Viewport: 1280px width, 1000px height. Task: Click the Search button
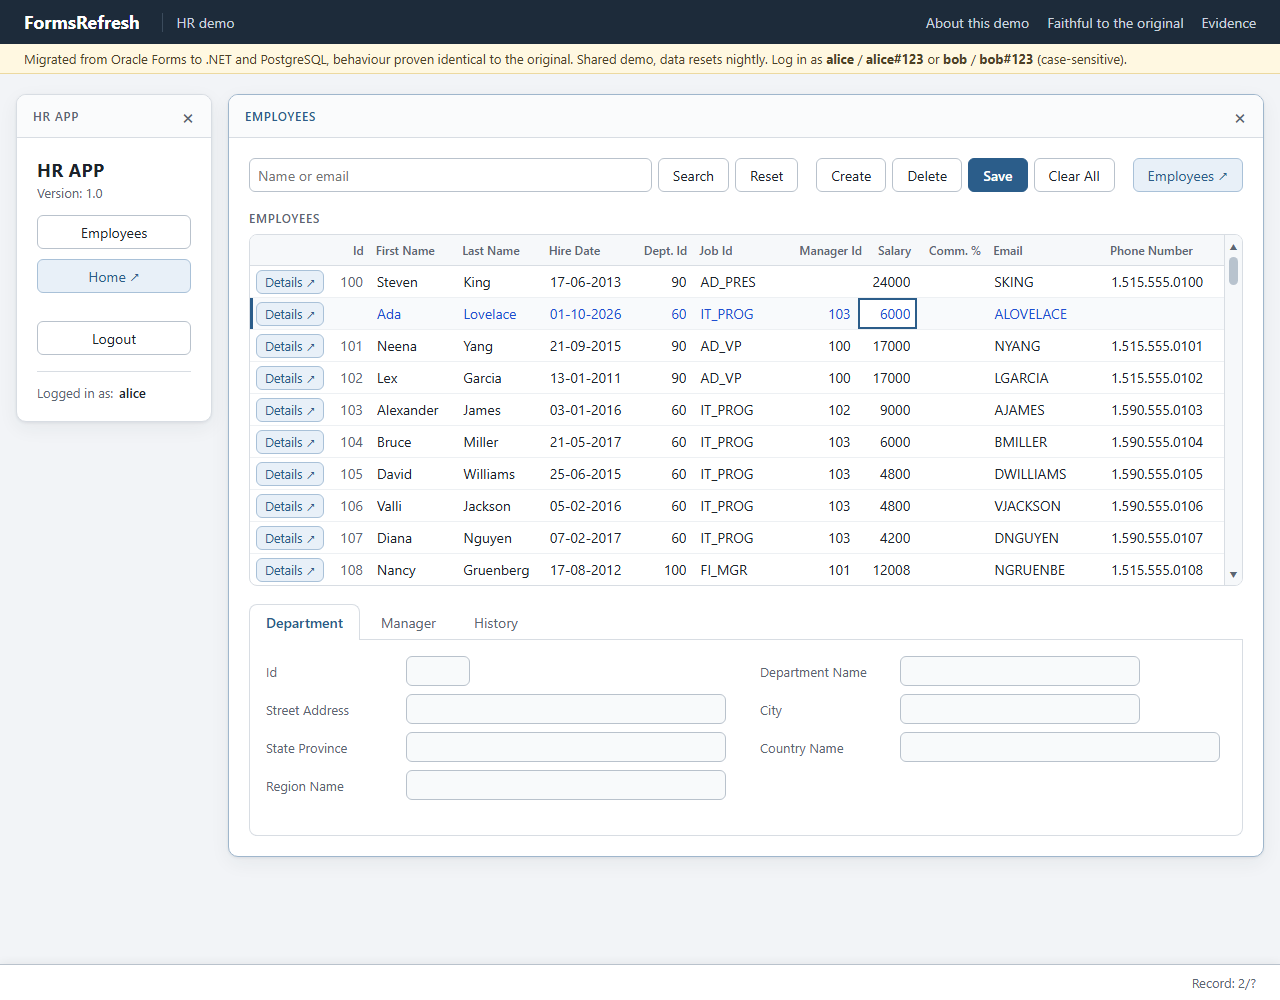(693, 176)
